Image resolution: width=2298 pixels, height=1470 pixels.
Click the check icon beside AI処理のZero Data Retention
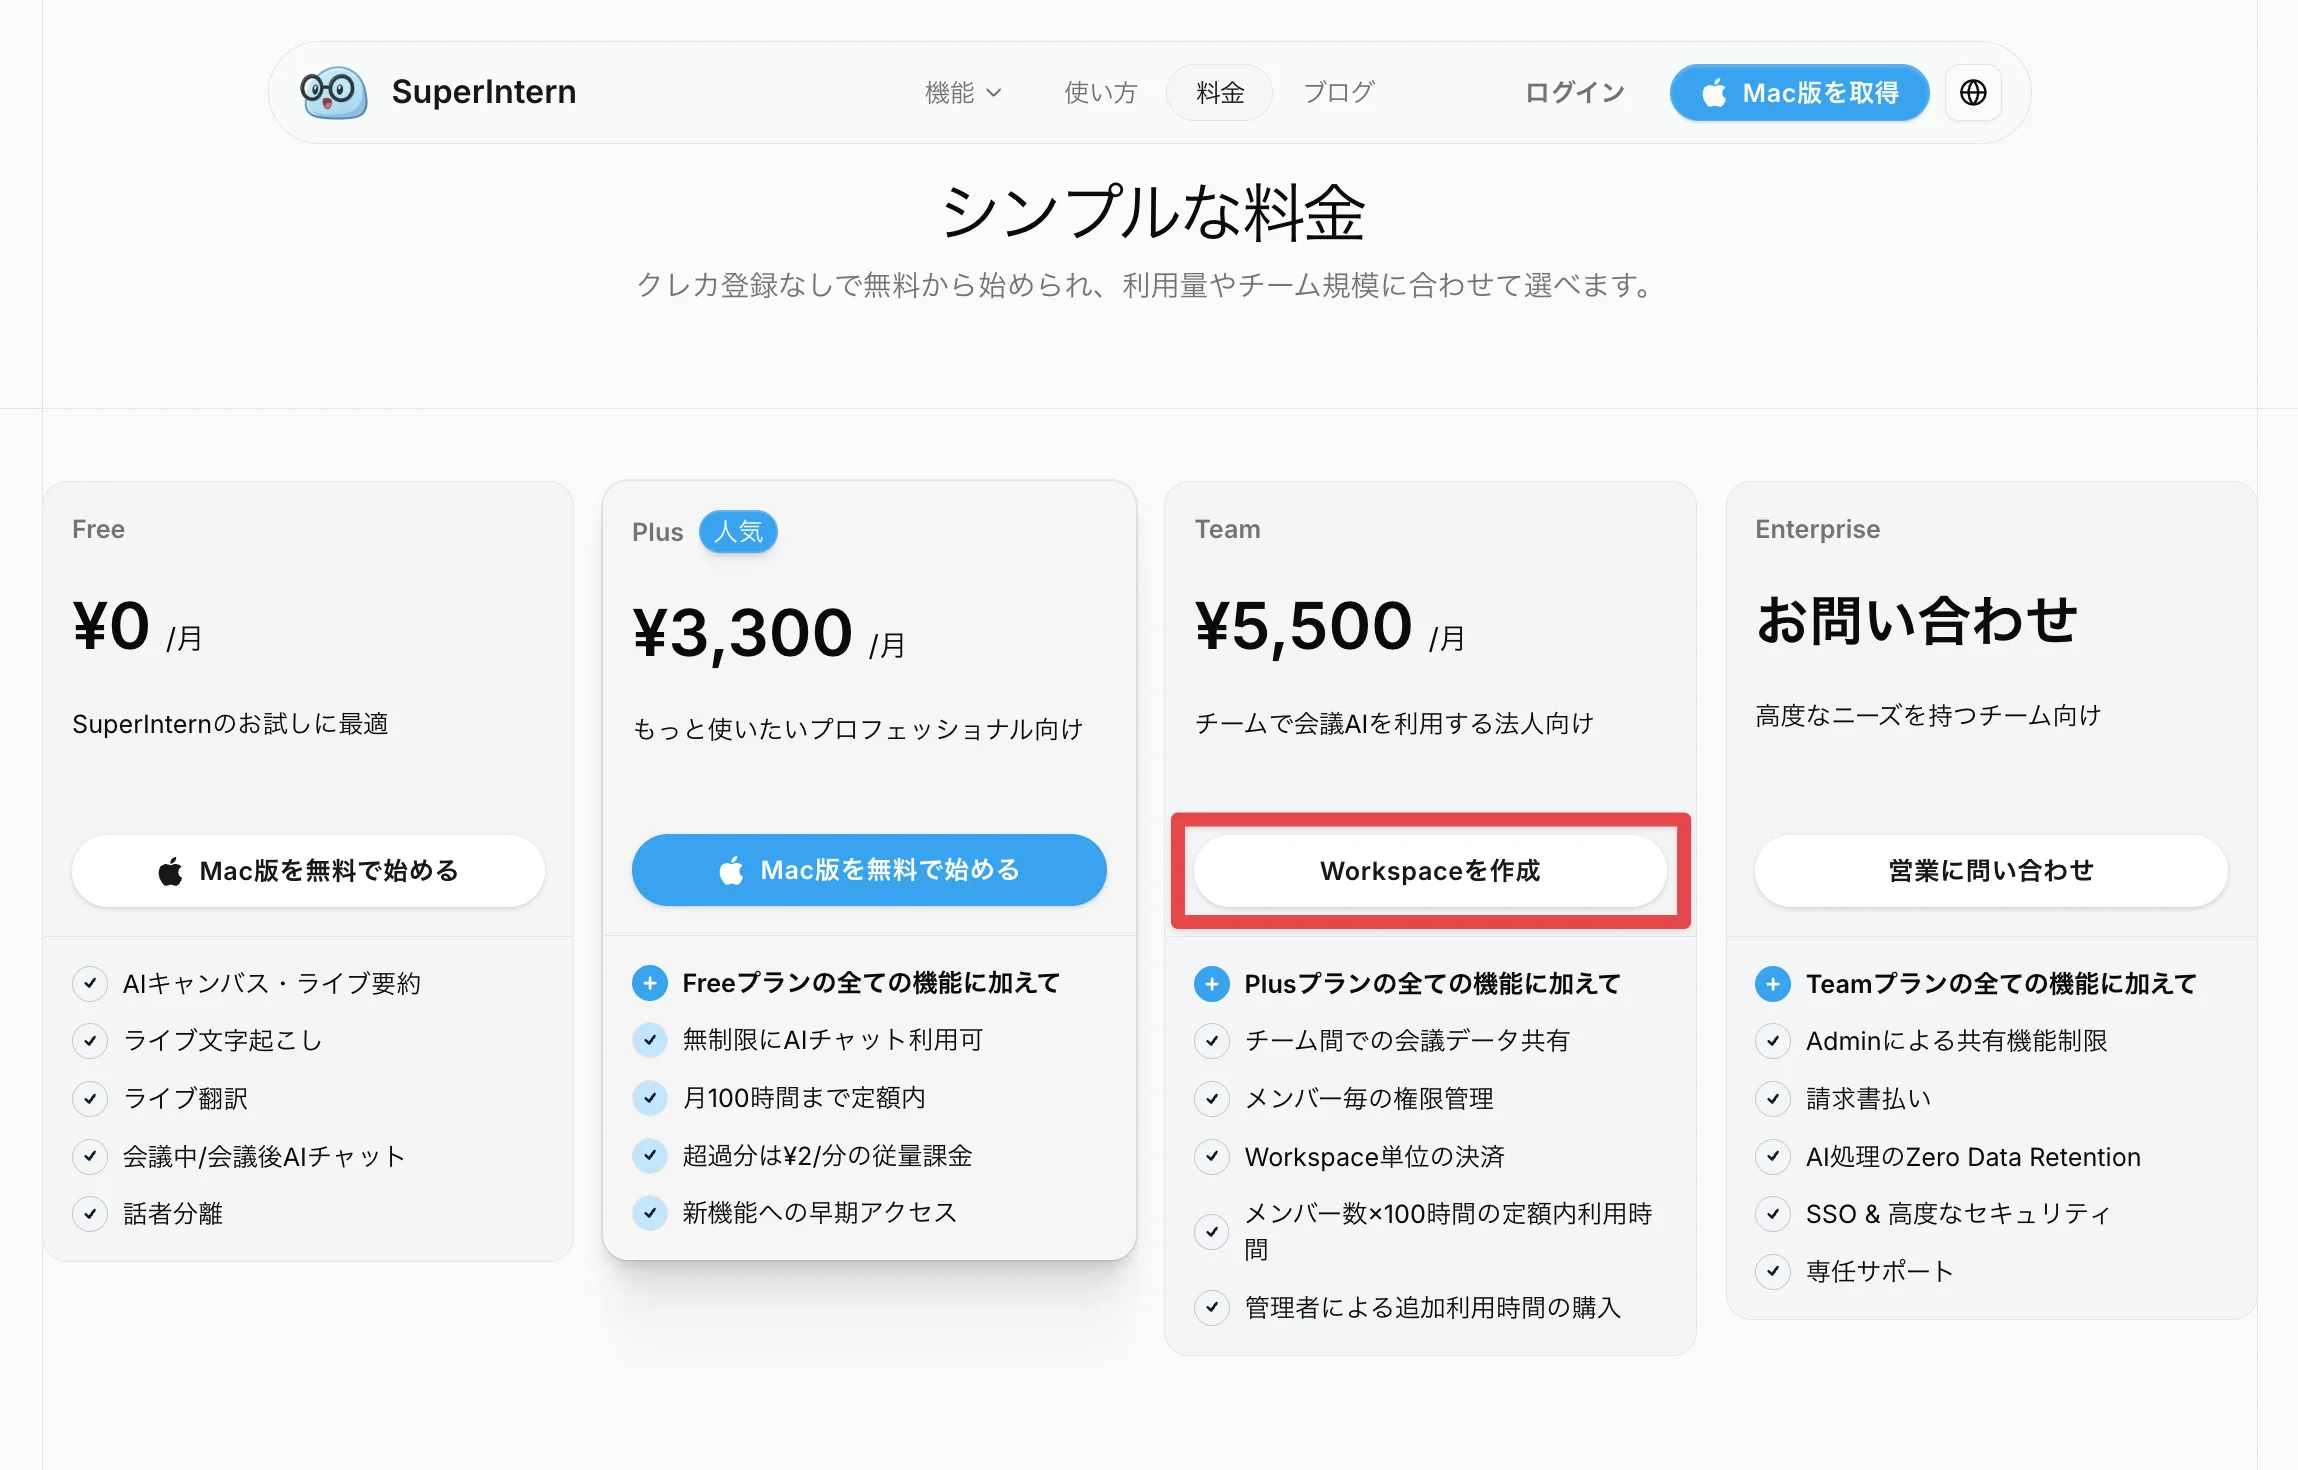click(1773, 1157)
